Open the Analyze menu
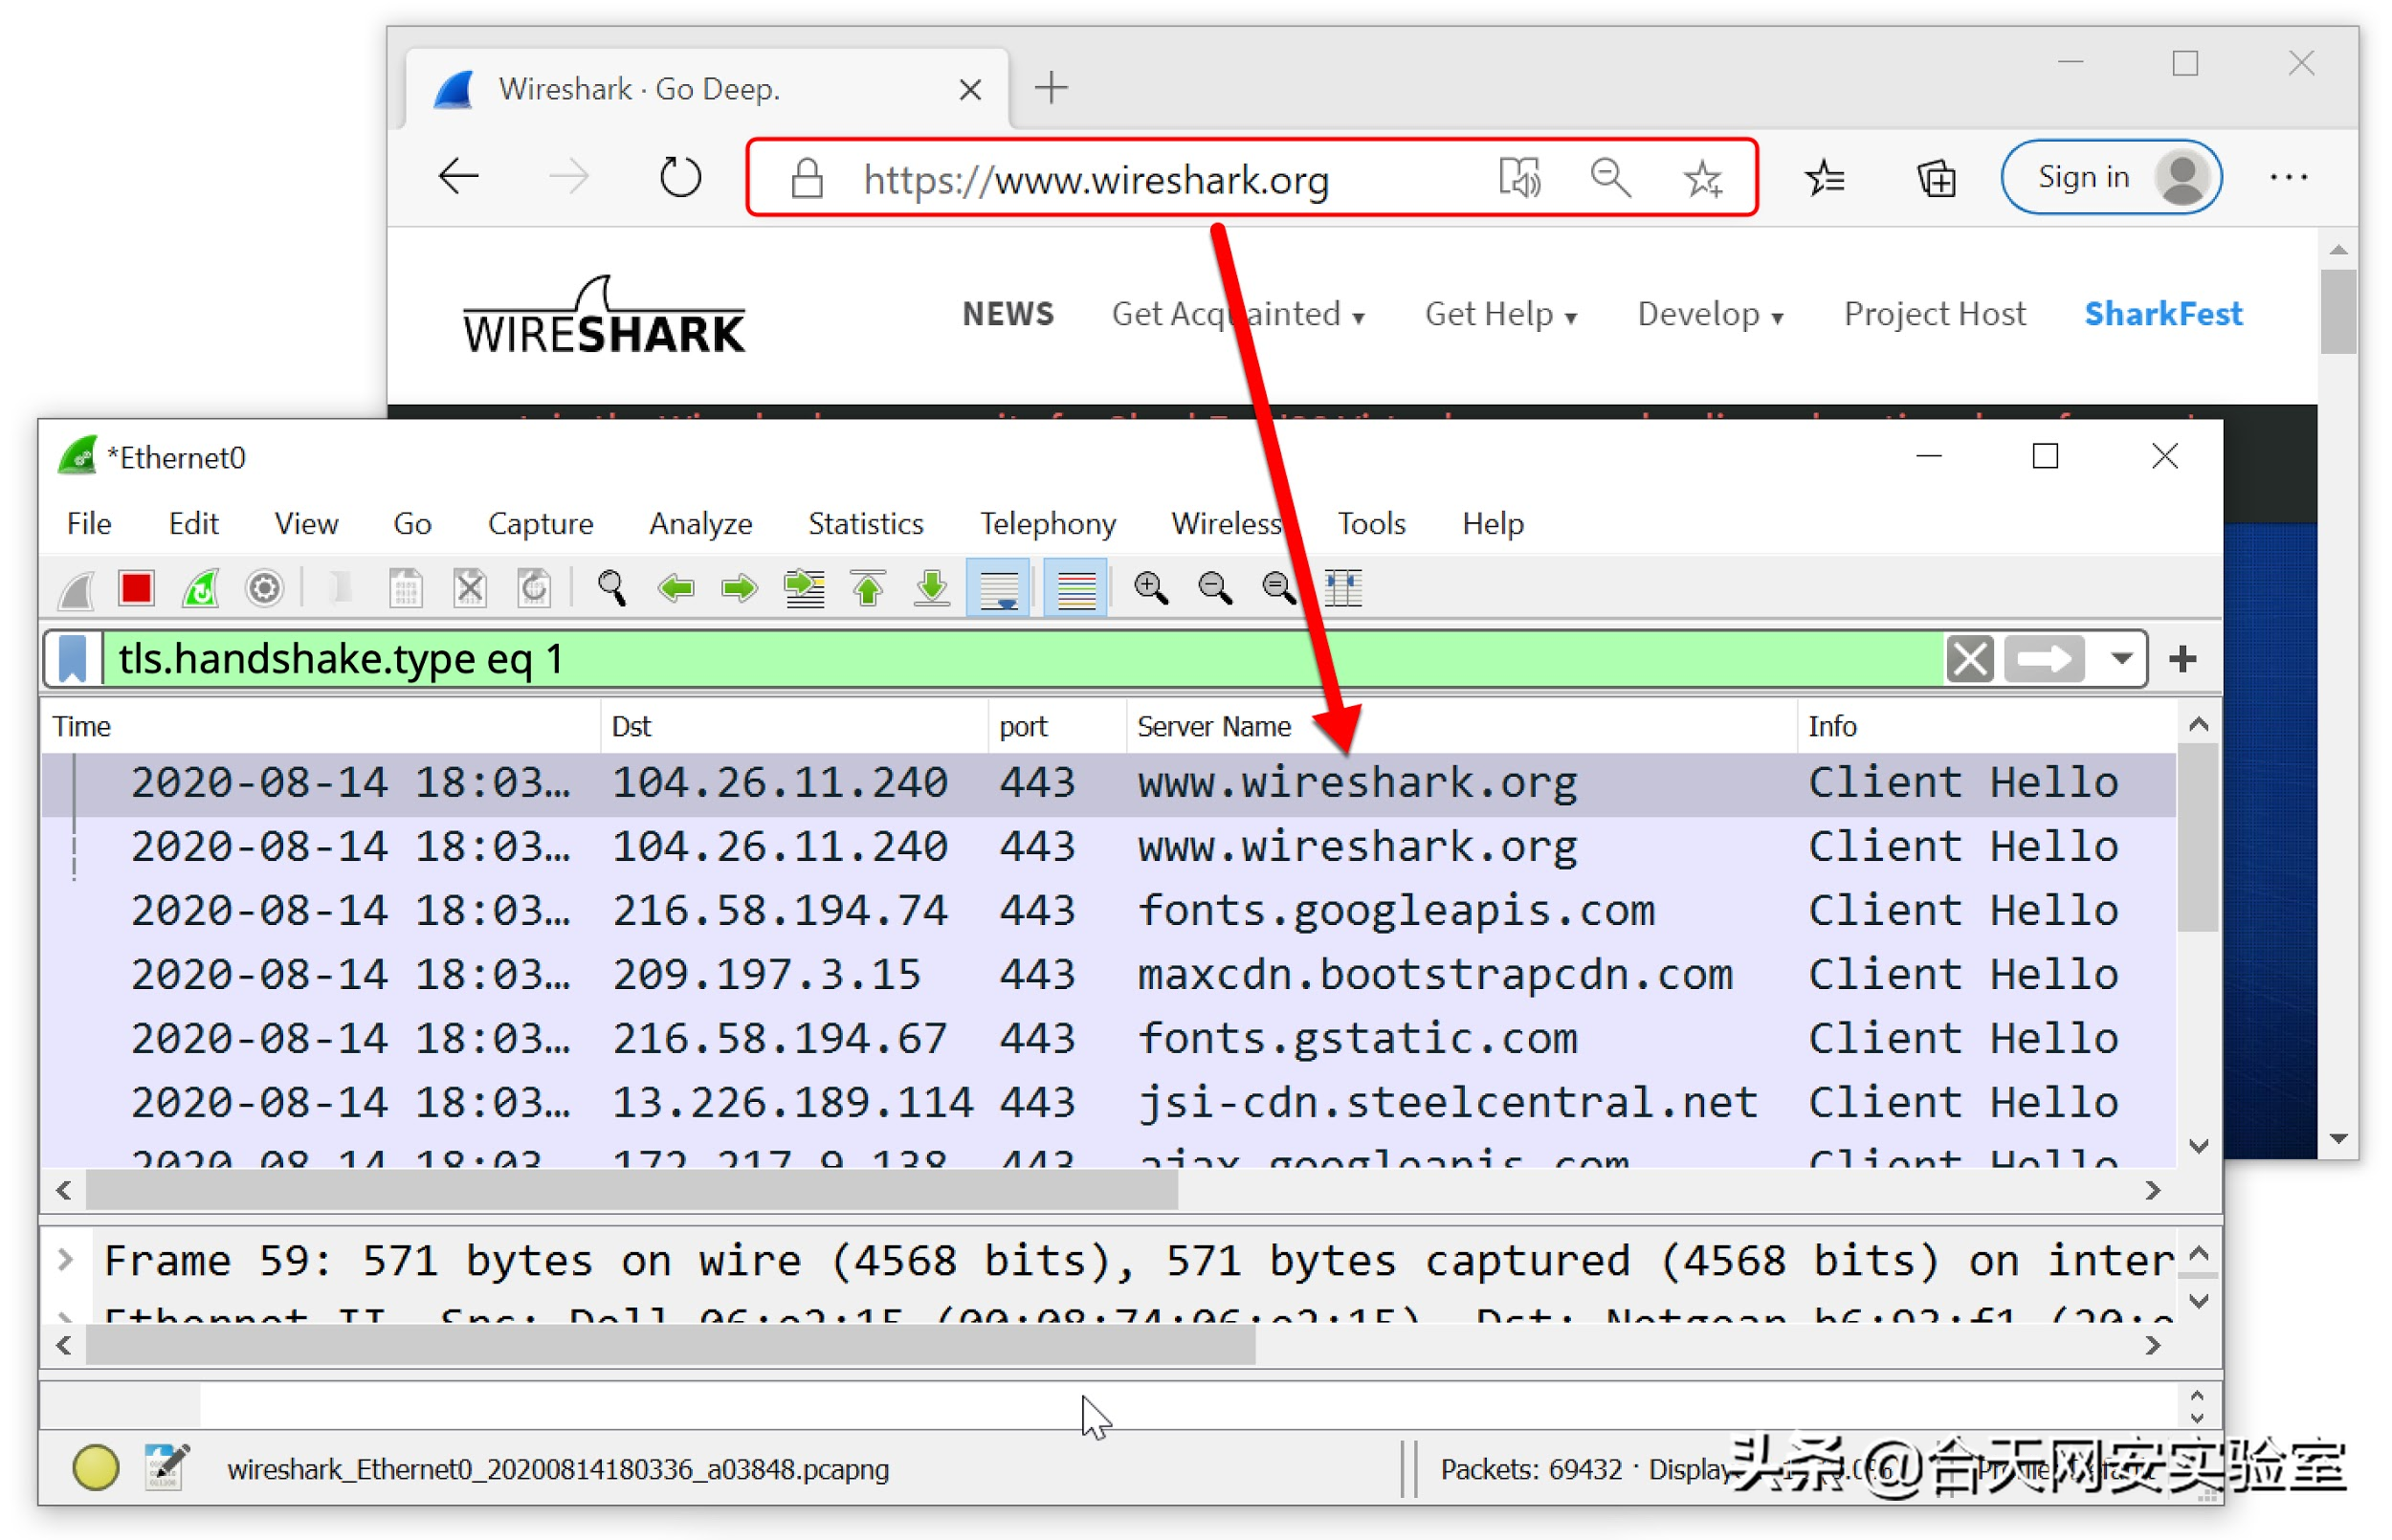 click(x=700, y=524)
